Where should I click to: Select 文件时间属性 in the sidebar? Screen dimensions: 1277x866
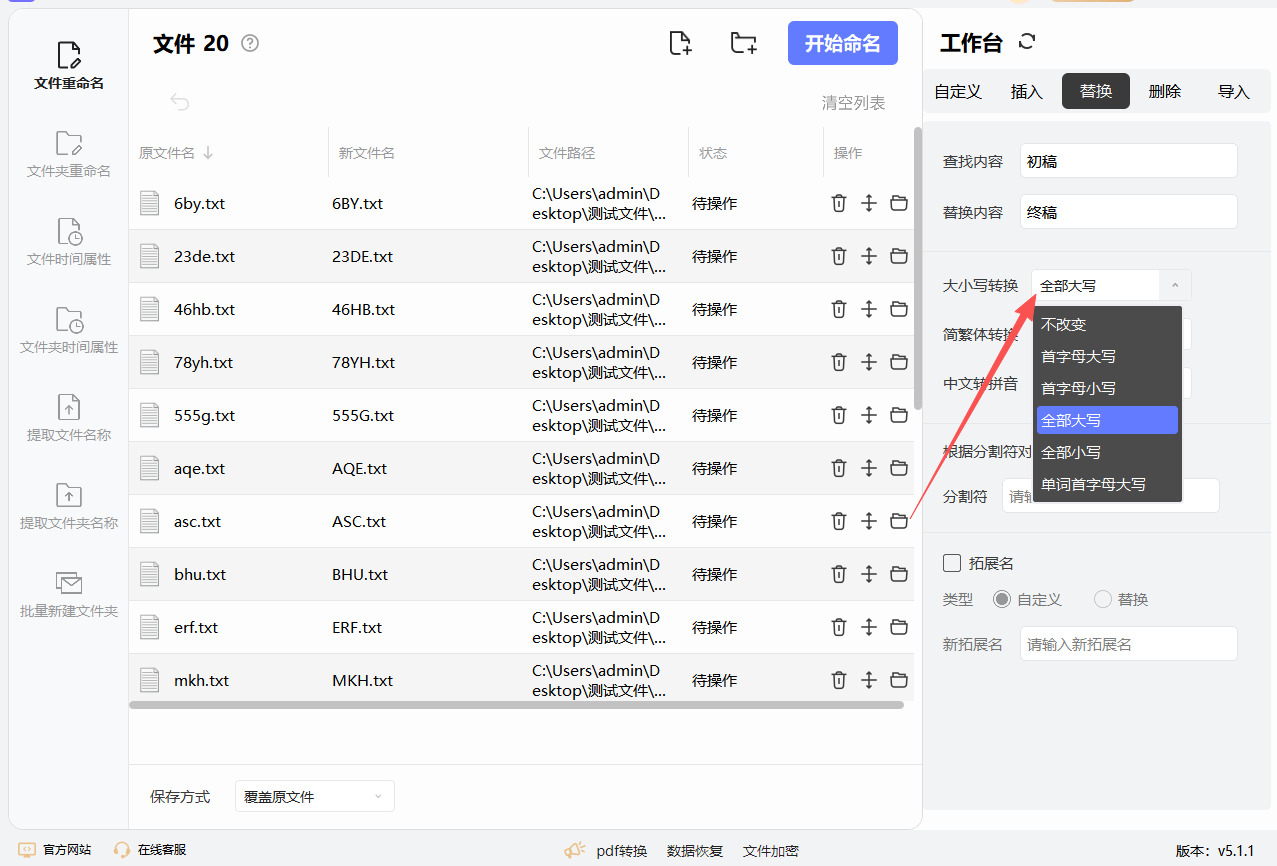click(69, 241)
